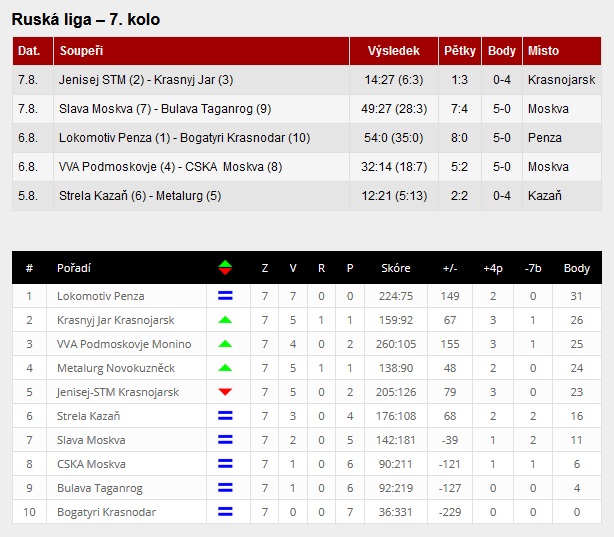Image resolution: width=614 pixels, height=537 pixels.
Task: Click the blue equal icon beside Lokomotiv Penza
Action: [x=225, y=296]
